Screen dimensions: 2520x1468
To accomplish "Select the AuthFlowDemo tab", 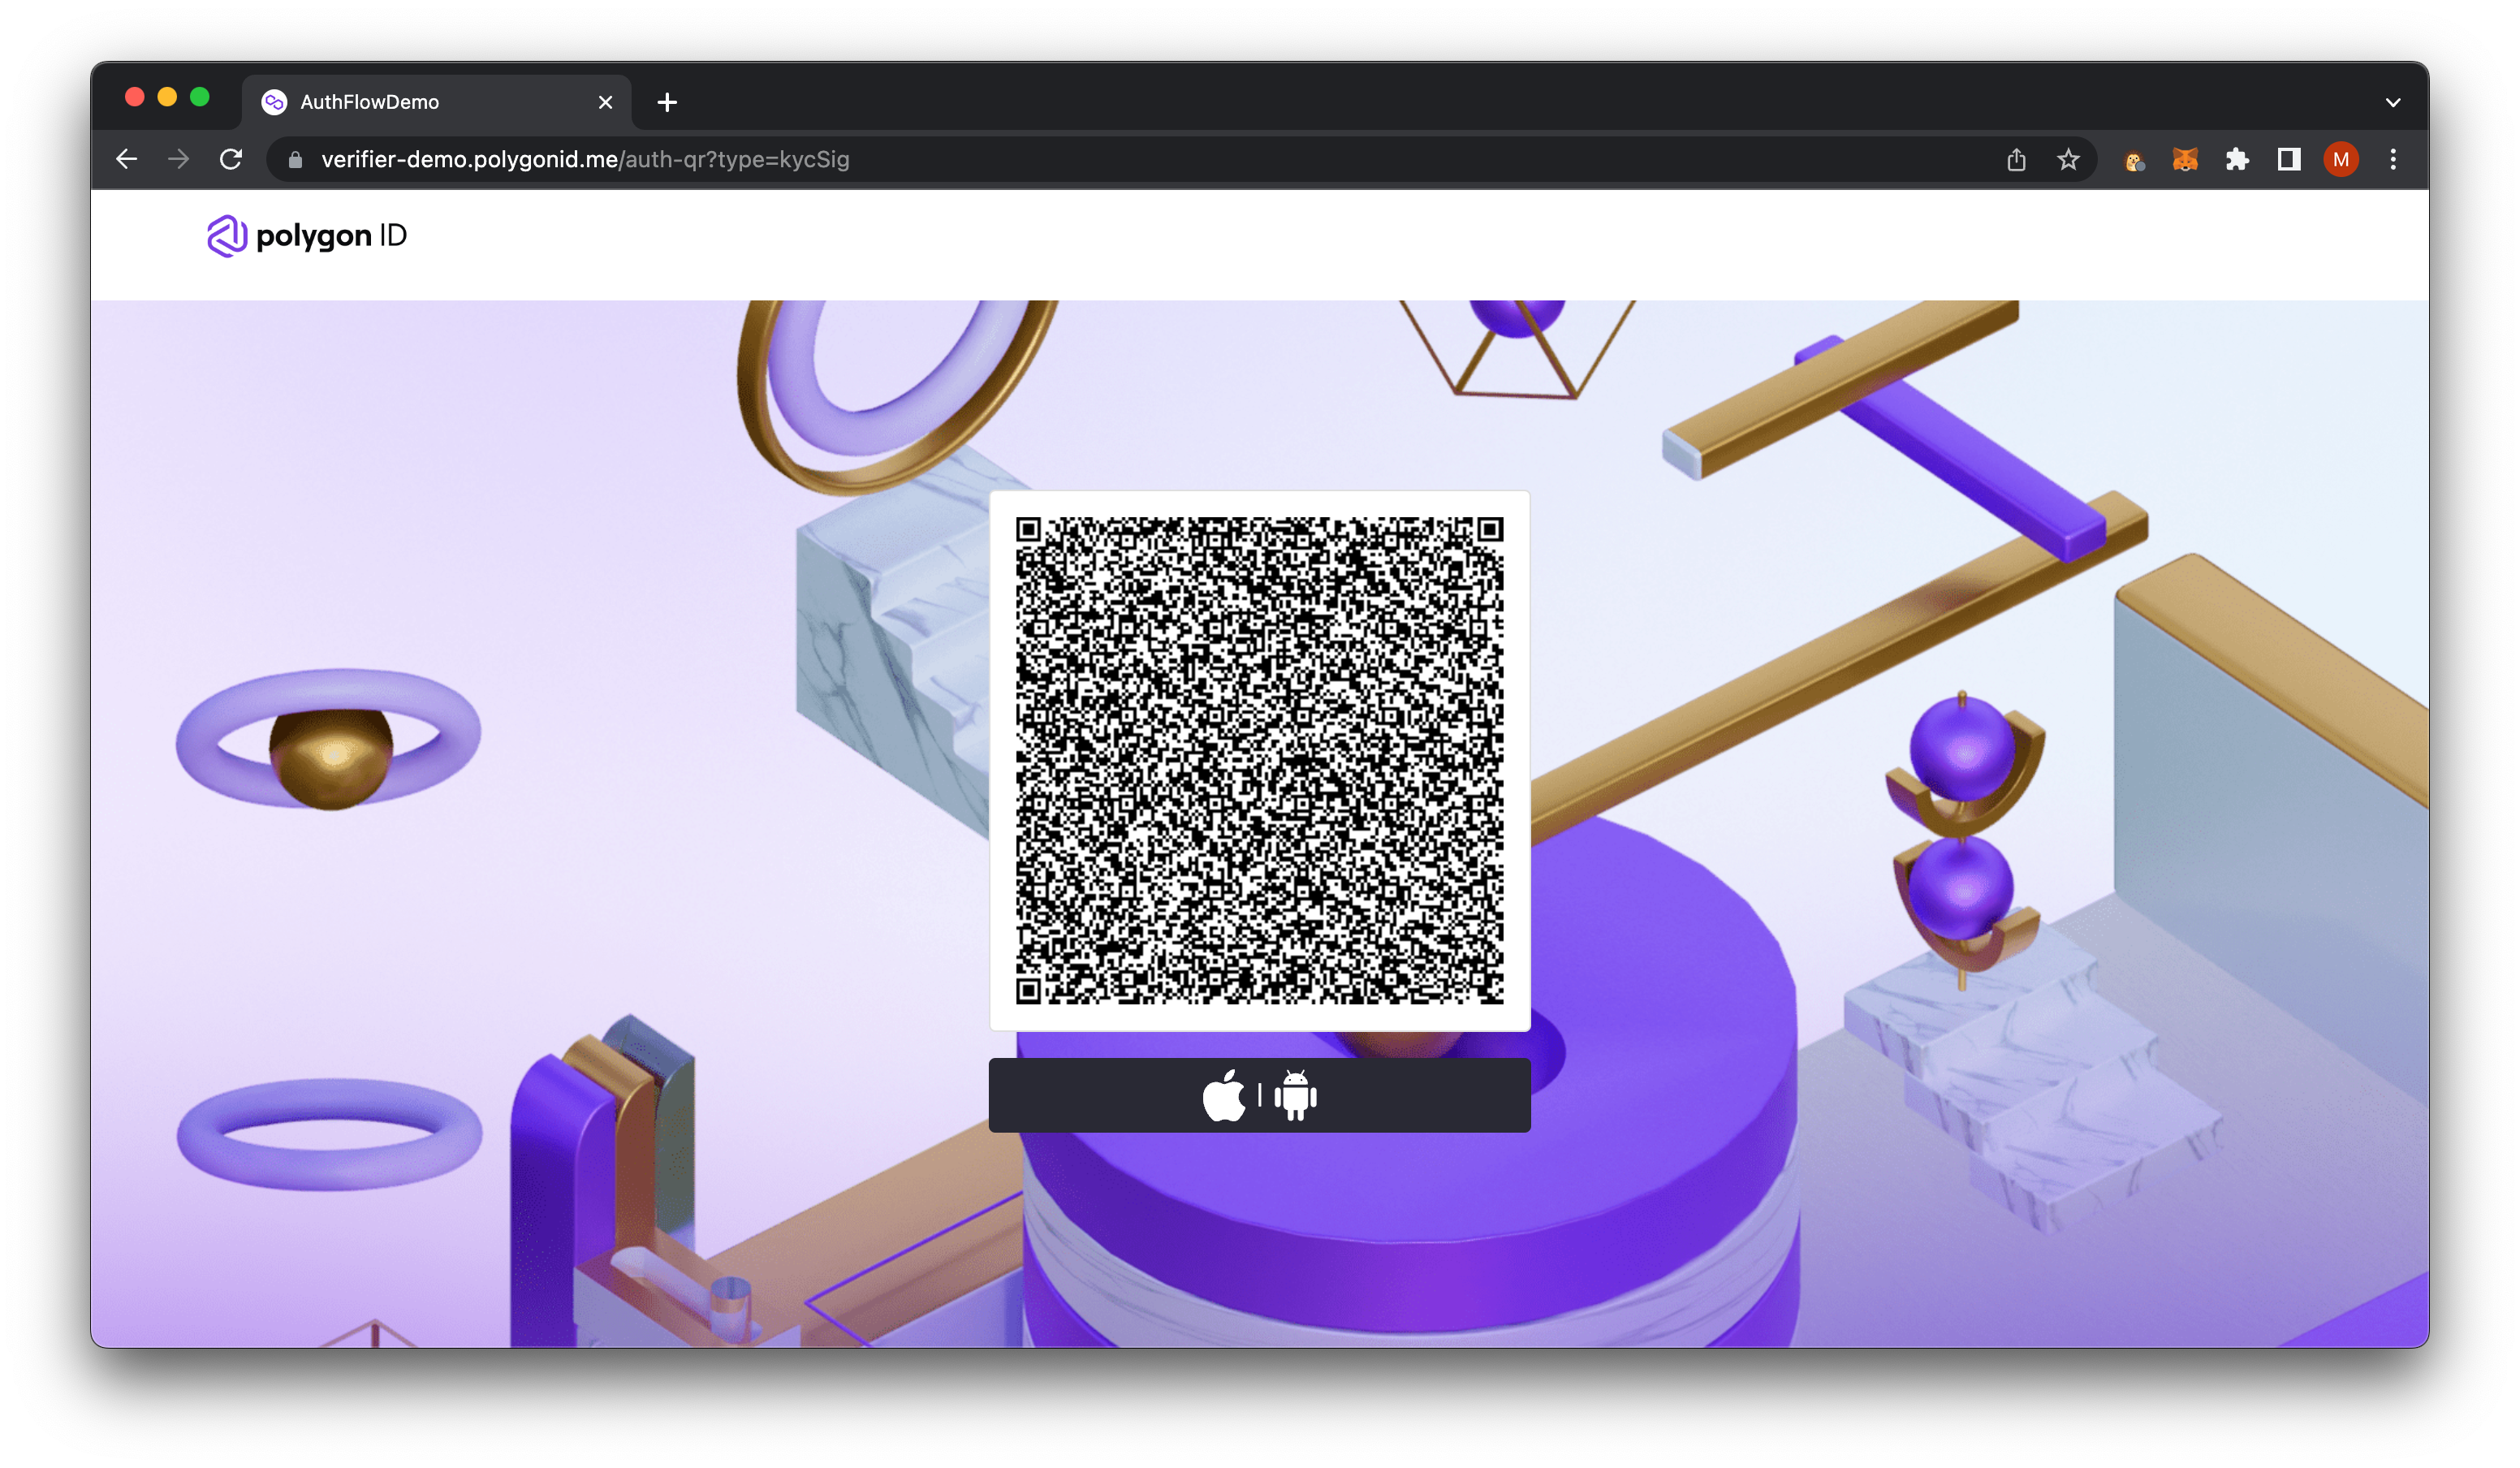I will coord(436,102).
